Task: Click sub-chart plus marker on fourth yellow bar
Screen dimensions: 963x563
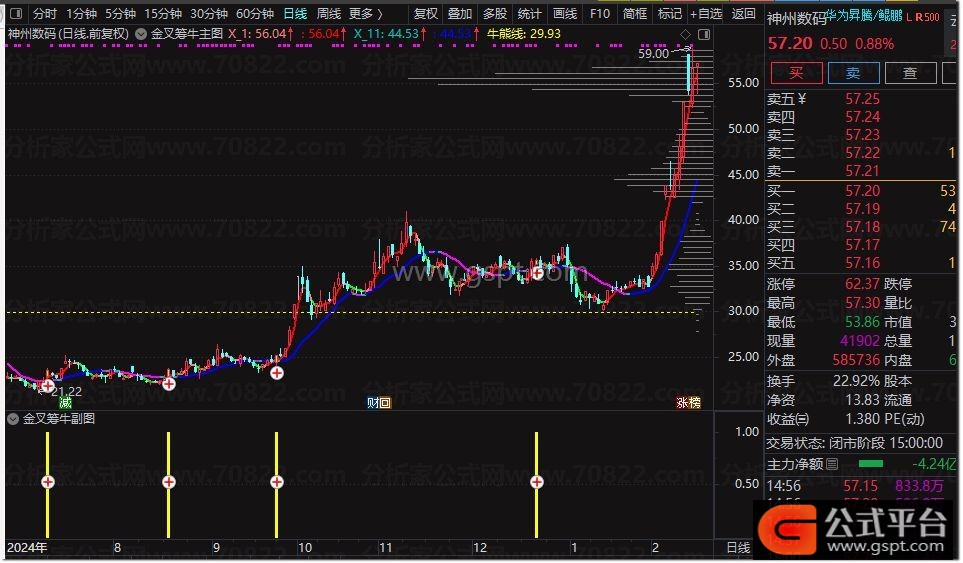Action: tap(537, 482)
